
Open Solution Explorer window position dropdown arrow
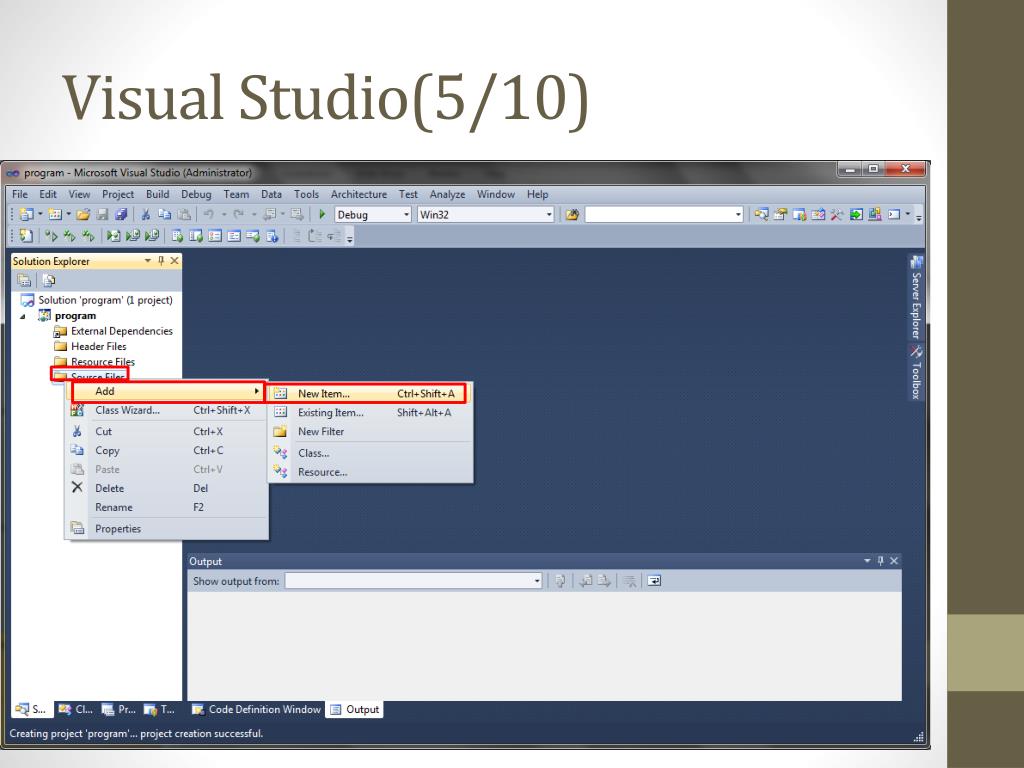click(x=148, y=261)
